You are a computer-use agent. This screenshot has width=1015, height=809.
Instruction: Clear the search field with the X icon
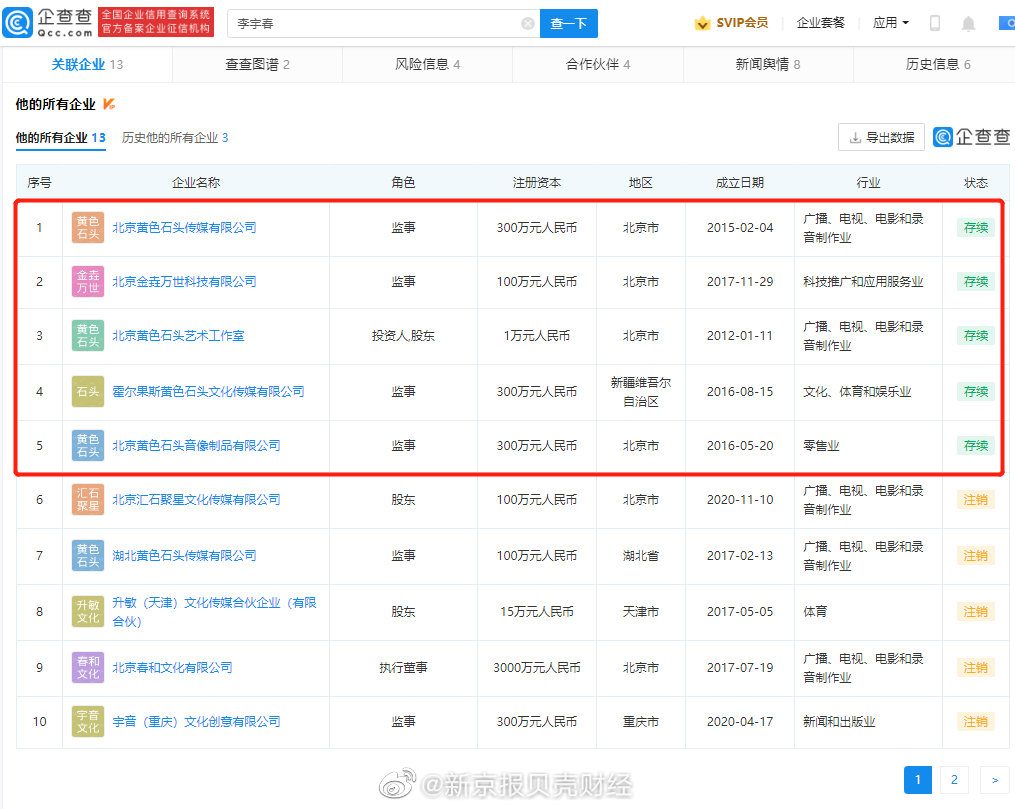(528, 24)
